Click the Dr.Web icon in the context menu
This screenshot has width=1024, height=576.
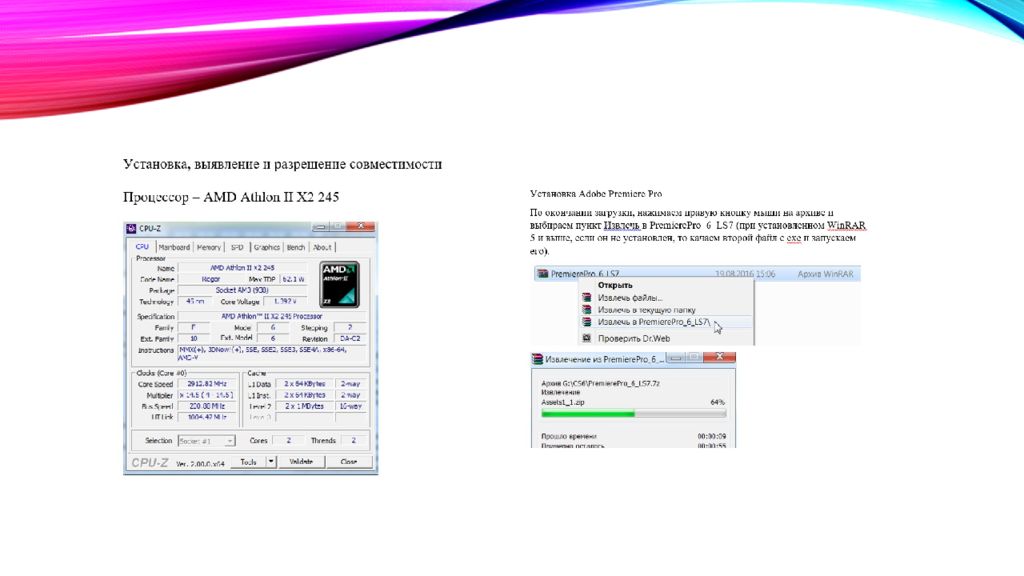click(x=587, y=338)
